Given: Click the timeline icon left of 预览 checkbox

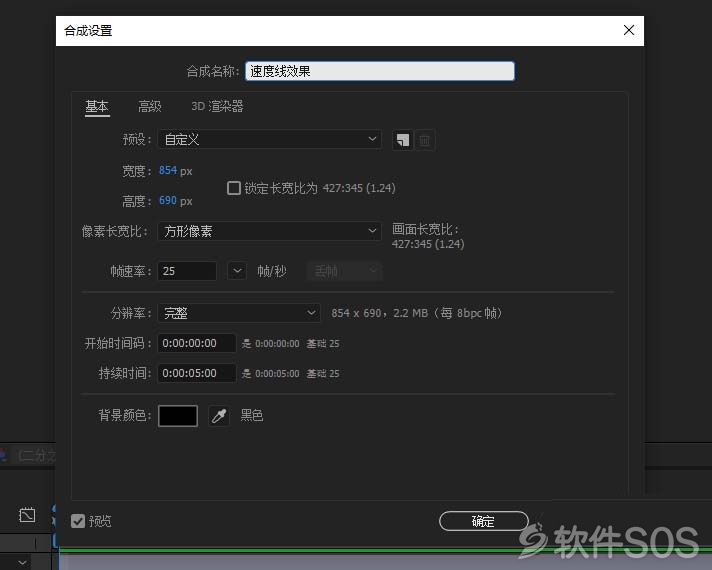Looking at the screenshot, I should click(x=27, y=515).
